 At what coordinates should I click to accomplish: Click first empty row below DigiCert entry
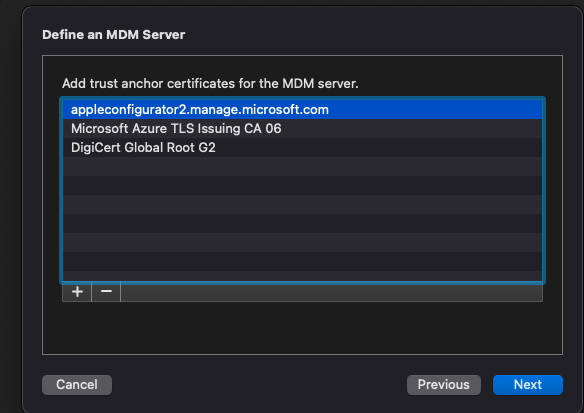tap(302, 166)
